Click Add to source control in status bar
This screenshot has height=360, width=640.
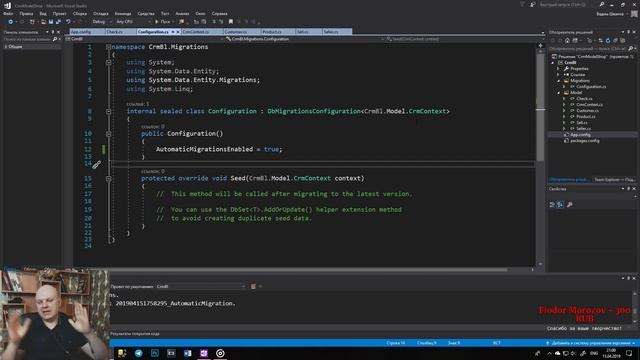590,343
